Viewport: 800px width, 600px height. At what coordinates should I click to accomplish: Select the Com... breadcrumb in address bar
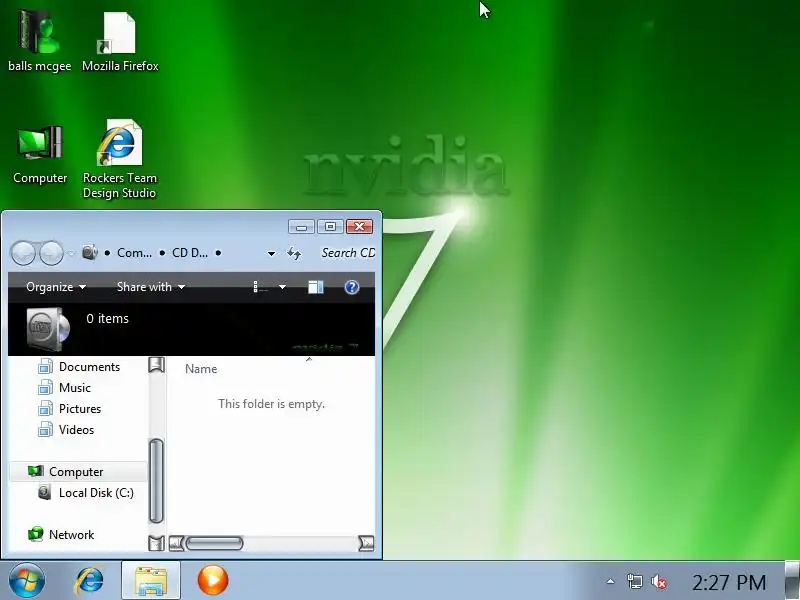pyautogui.click(x=134, y=253)
